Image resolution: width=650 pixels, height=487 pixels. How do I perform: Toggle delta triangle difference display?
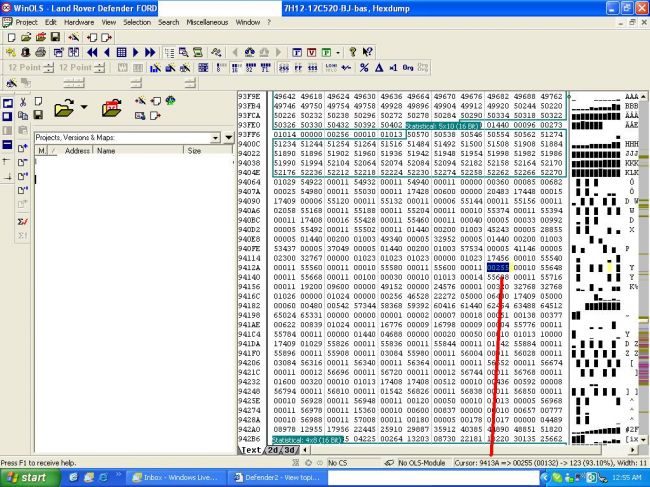tap(379, 68)
